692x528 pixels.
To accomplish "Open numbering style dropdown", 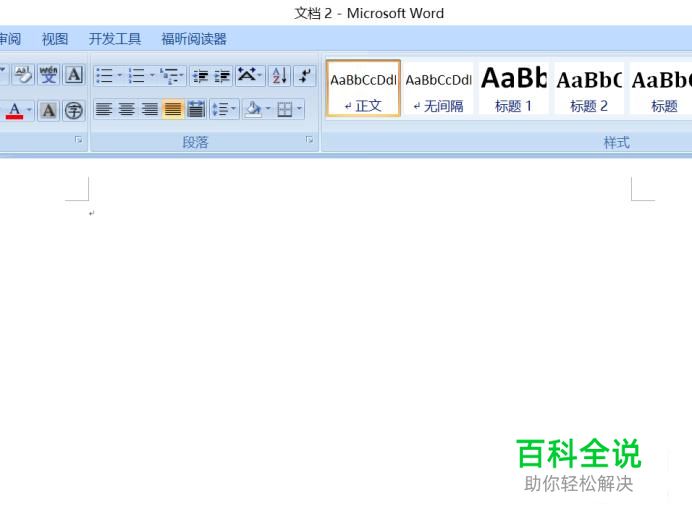I will (152, 75).
